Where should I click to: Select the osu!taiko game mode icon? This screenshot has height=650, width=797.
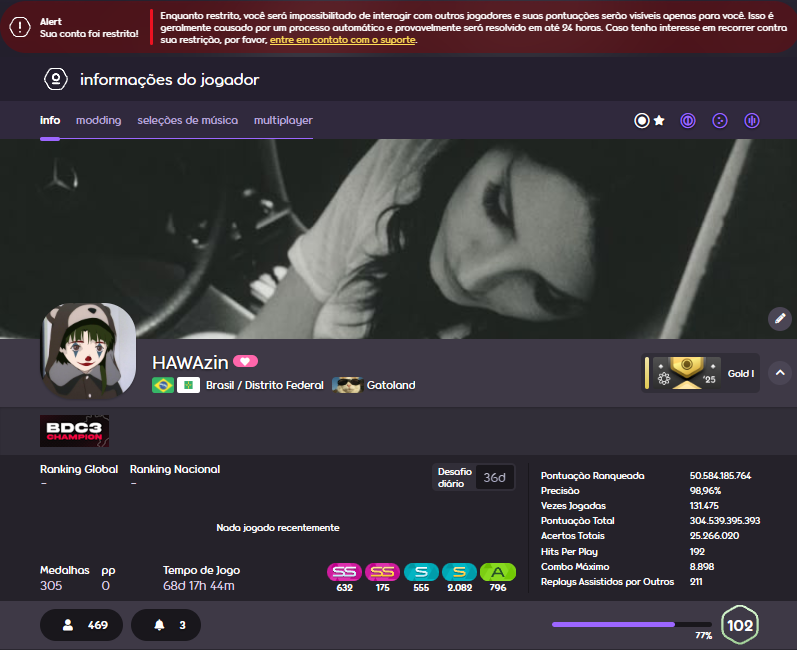tap(688, 120)
